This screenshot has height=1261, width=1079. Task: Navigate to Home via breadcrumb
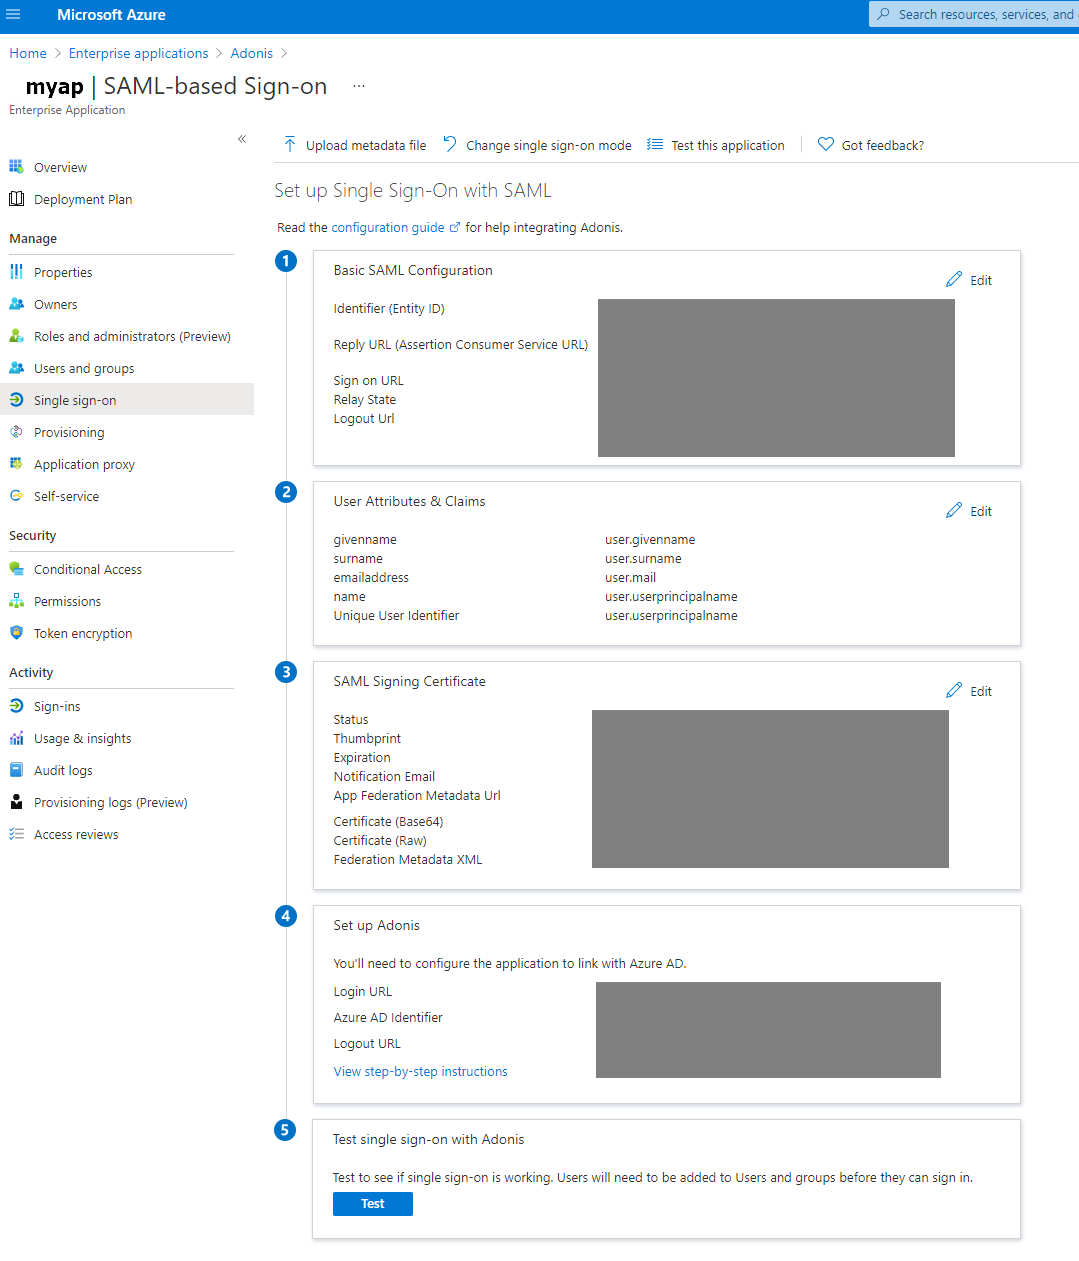pyautogui.click(x=27, y=53)
